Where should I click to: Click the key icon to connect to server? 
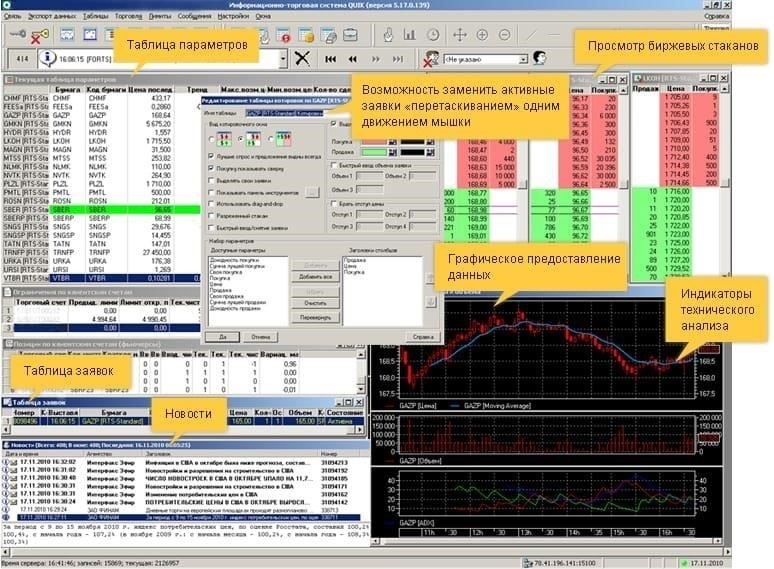(17, 35)
